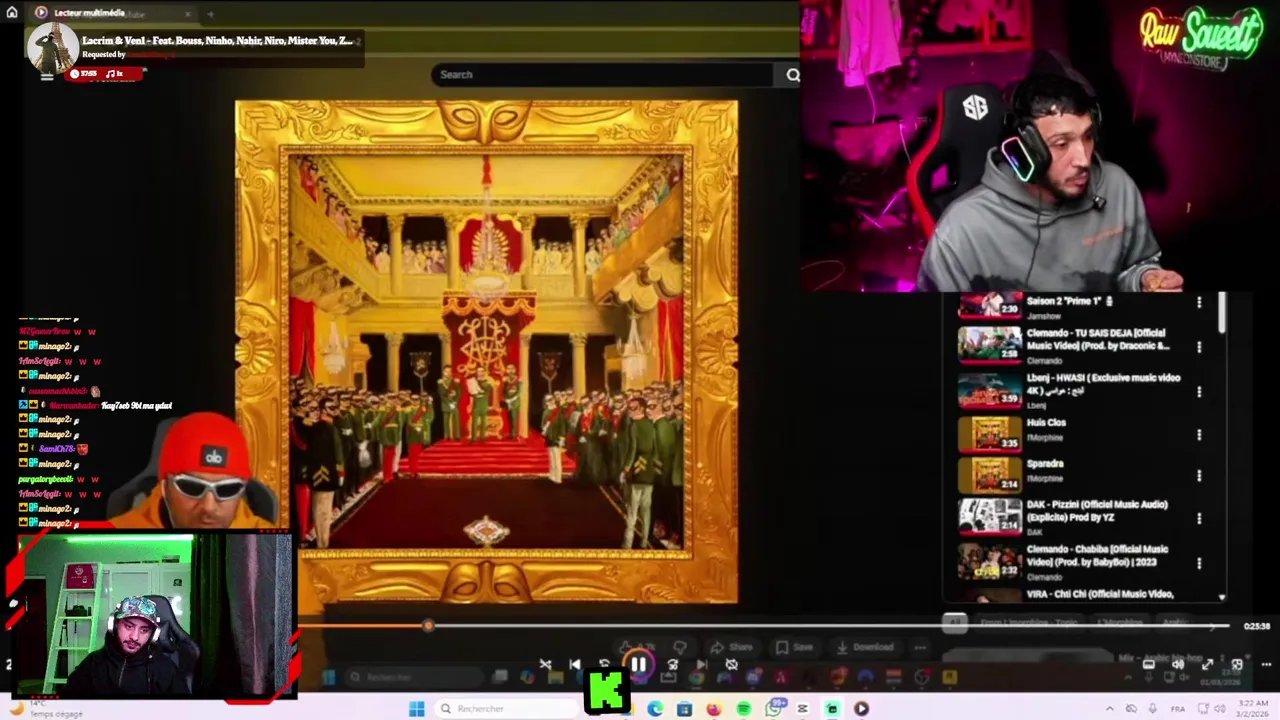Focus the YouTube Search field
Viewport: 1280px width, 720px height.
click(x=603, y=75)
